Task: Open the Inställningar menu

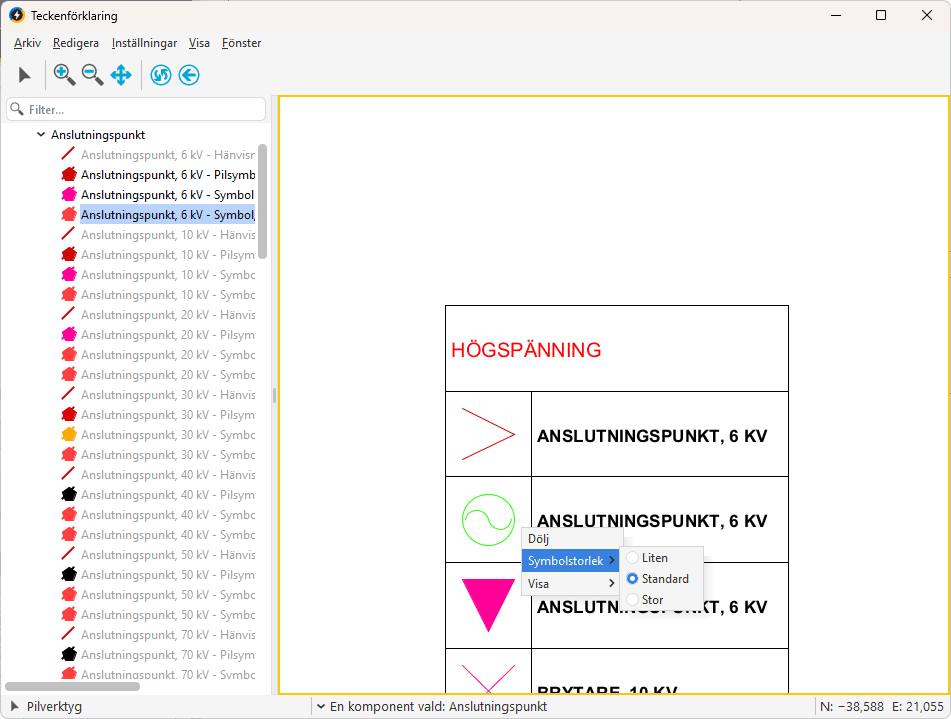Action: point(144,43)
